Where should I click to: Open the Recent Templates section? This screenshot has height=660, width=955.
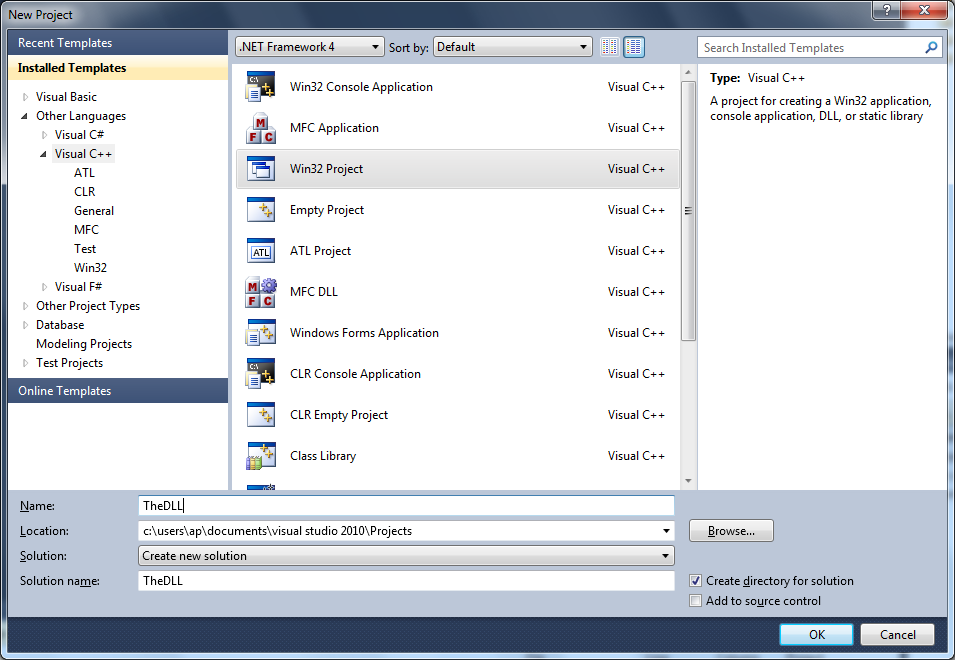point(118,43)
